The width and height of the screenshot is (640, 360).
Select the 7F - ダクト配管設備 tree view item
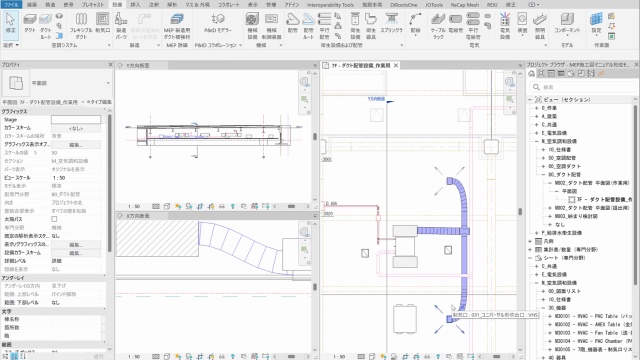pyautogui.click(x=604, y=200)
